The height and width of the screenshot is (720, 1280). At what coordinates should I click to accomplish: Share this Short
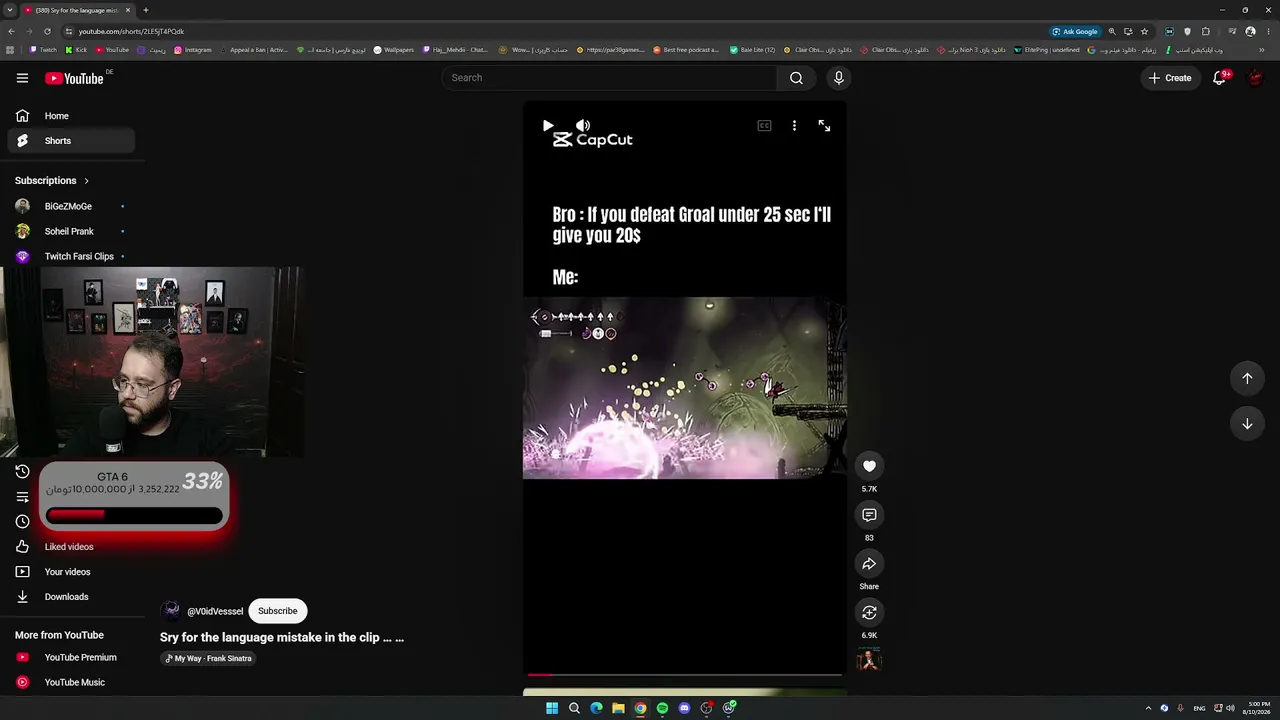coord(869,564)
